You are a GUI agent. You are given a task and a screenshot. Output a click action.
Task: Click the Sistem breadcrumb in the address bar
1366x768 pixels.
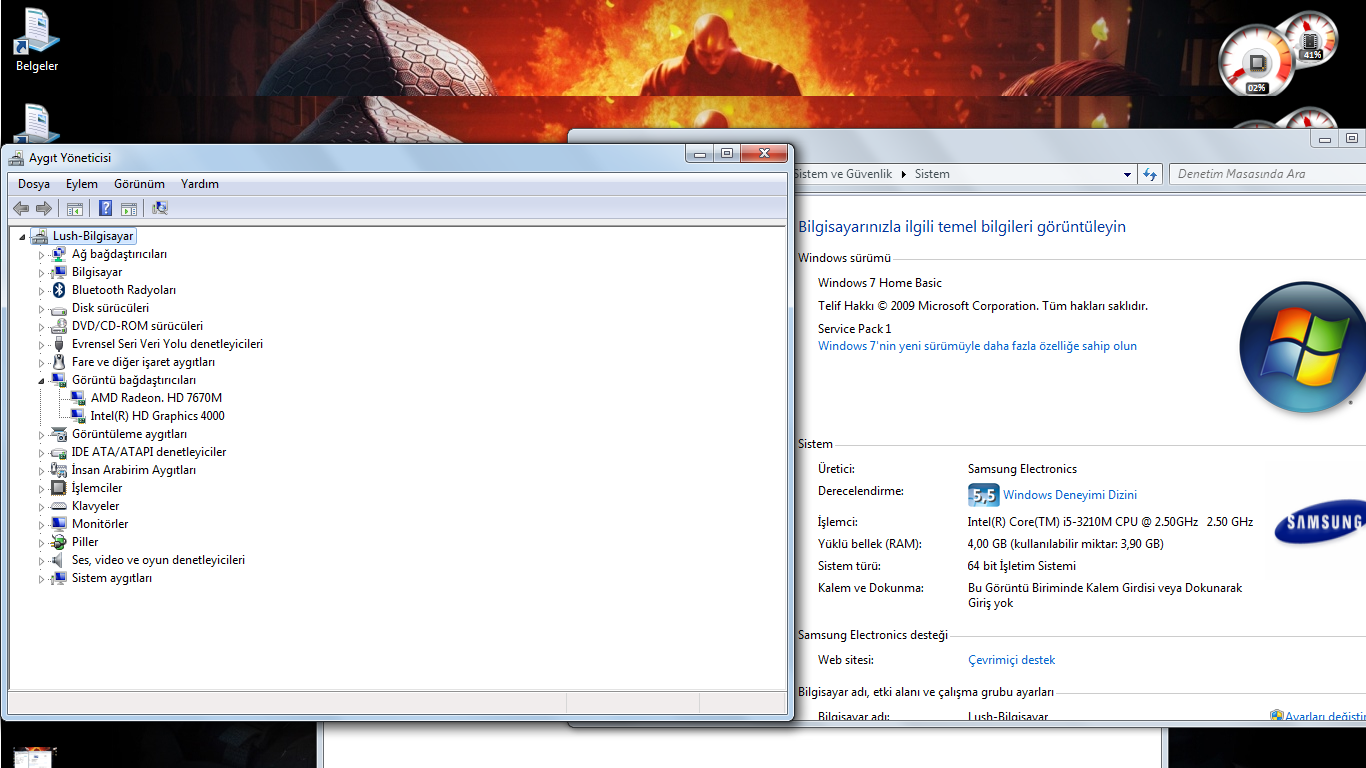click(x=932, y=174)
